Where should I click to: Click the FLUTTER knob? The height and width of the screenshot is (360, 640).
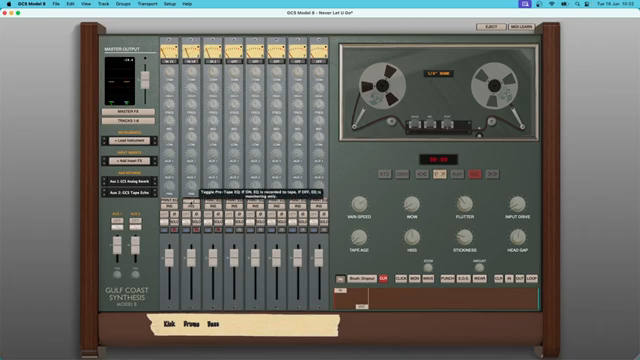click(464, 204)
